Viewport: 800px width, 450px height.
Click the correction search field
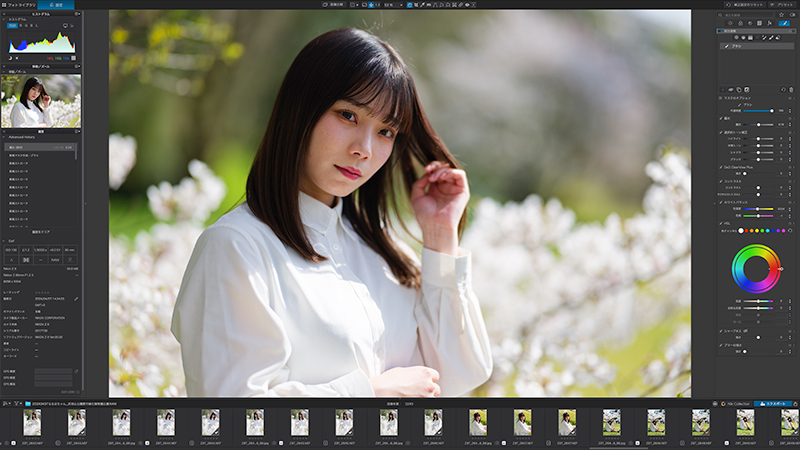(x=745, y=15)
